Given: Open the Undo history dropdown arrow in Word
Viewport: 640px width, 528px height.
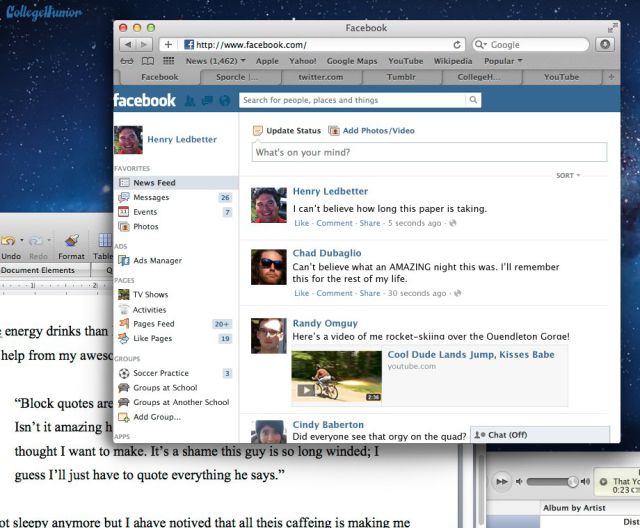Looking at the screenshot, I should point(22,240).
